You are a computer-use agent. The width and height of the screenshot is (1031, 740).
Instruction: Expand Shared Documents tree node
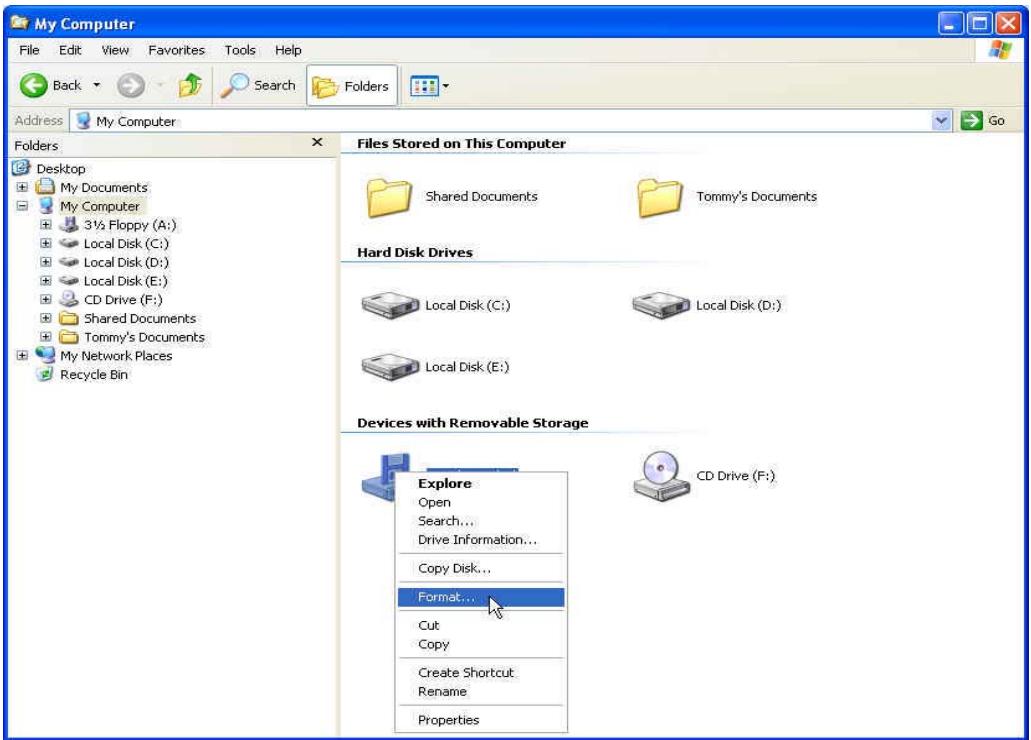[x=45, y=318]
